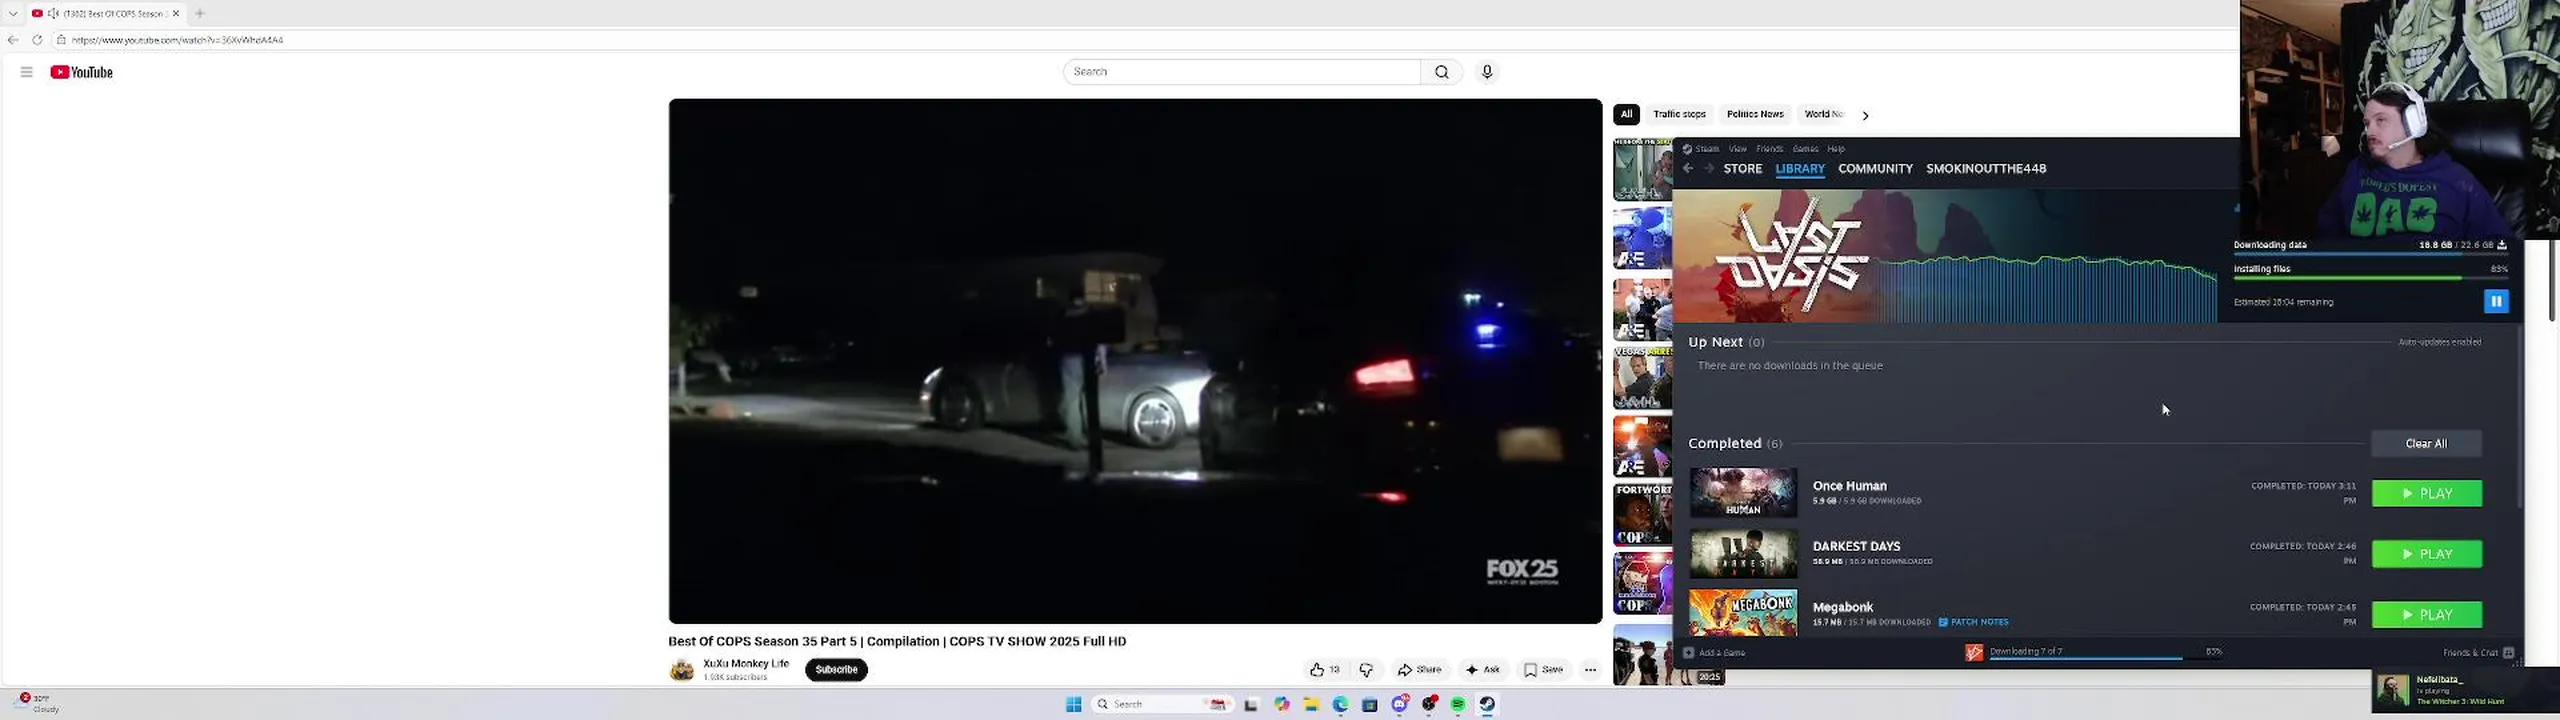Subscribe to XuXu Monkey Life channel
Image resolution: width=2560 pixels, height=720 pixels.
tap(836, 670)
